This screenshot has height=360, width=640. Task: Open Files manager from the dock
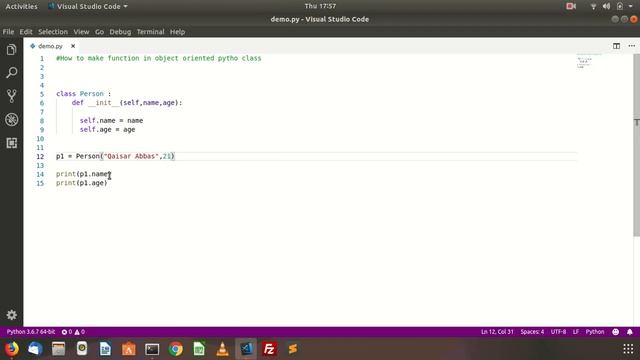pos(58,349)
